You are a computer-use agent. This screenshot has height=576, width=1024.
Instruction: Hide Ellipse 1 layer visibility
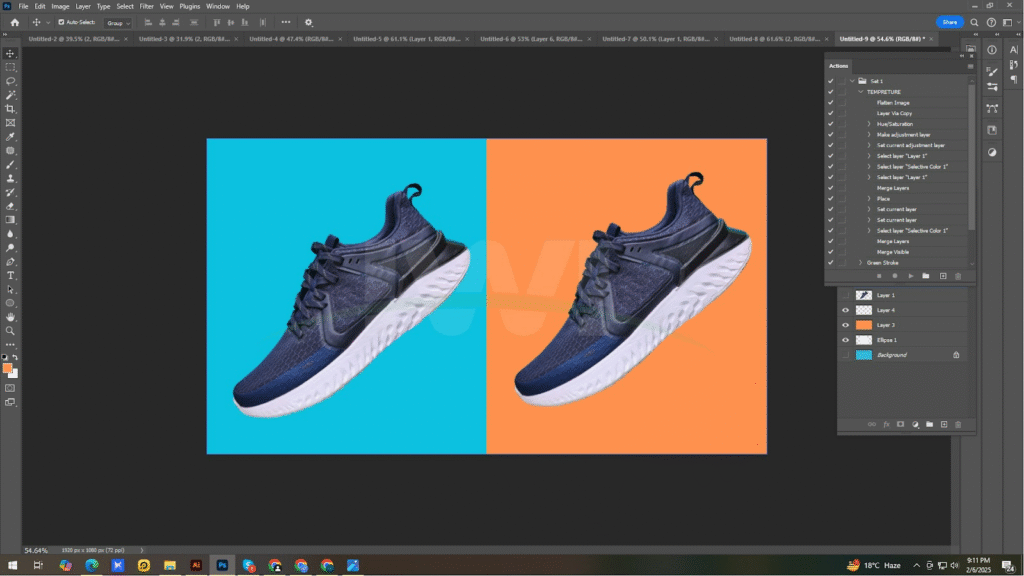pos(846,340)
